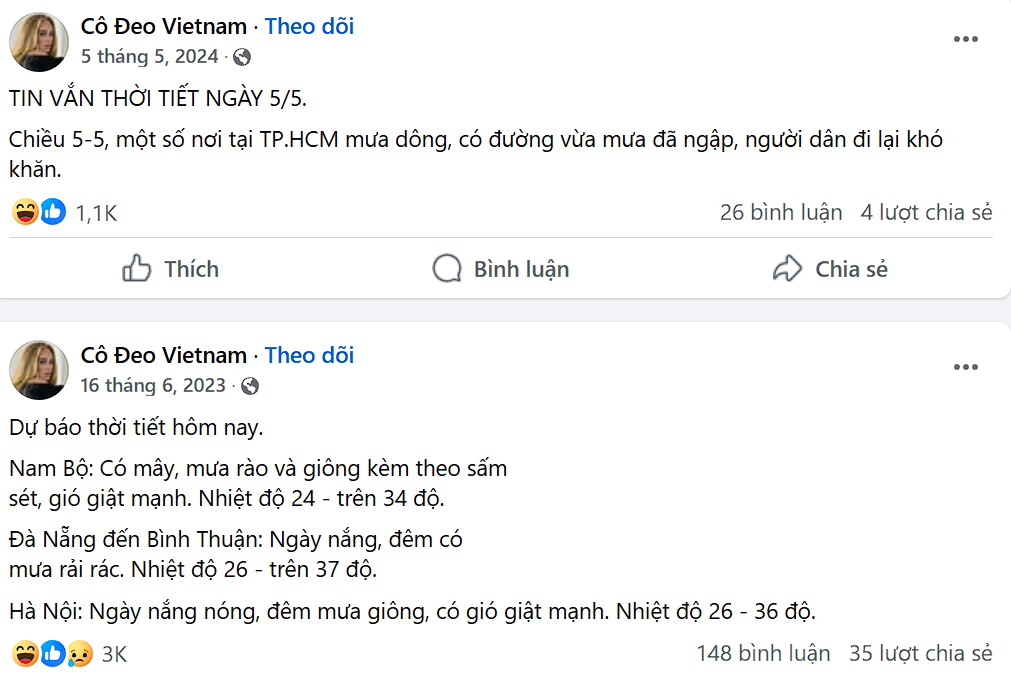The height and width of the screenshot is (678, 1011).
Task: Click the profile avatar of the second post
Action: (x=38, y=369)
